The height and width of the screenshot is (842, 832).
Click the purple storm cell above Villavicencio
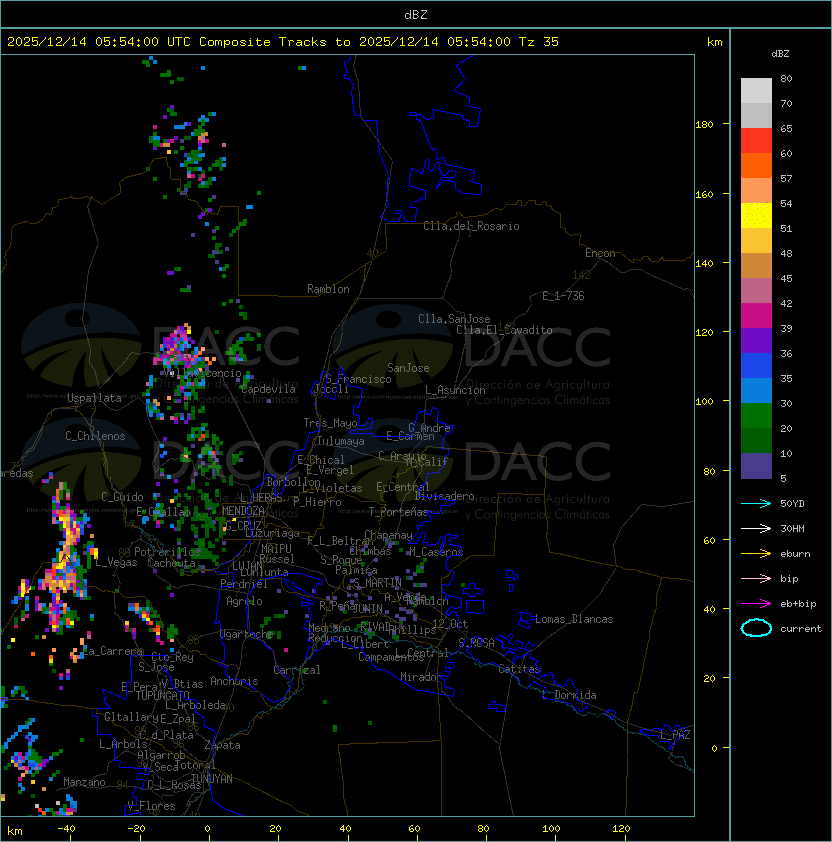pyautogui.click(x=177, y=343)
